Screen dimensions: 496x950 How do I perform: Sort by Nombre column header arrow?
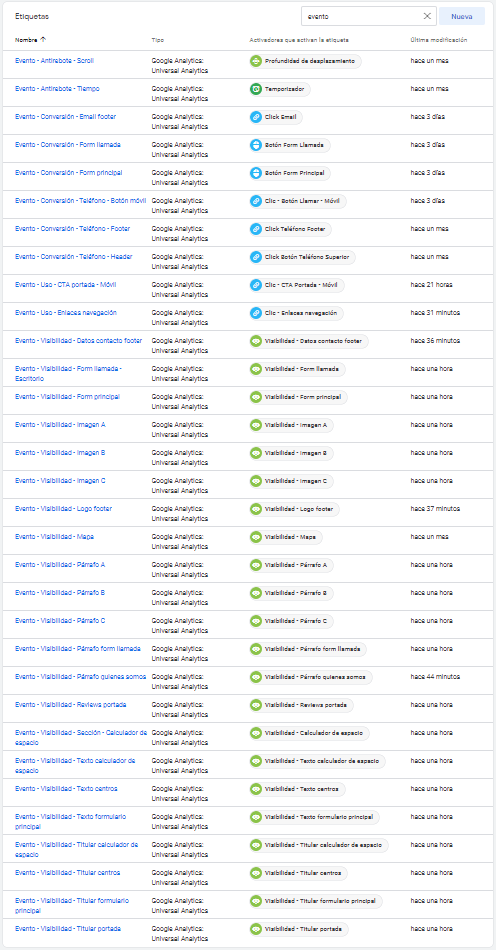(x=43, y=40)
